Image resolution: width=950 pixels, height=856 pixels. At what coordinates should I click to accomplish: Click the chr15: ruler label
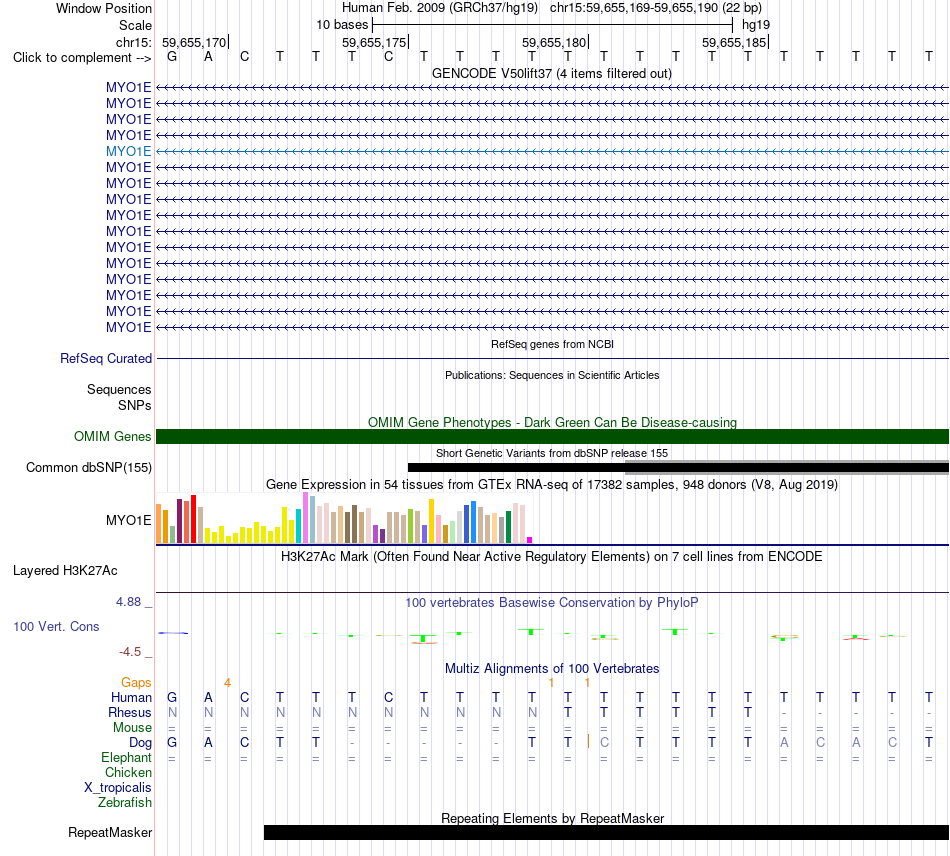(x=134, y=42)
